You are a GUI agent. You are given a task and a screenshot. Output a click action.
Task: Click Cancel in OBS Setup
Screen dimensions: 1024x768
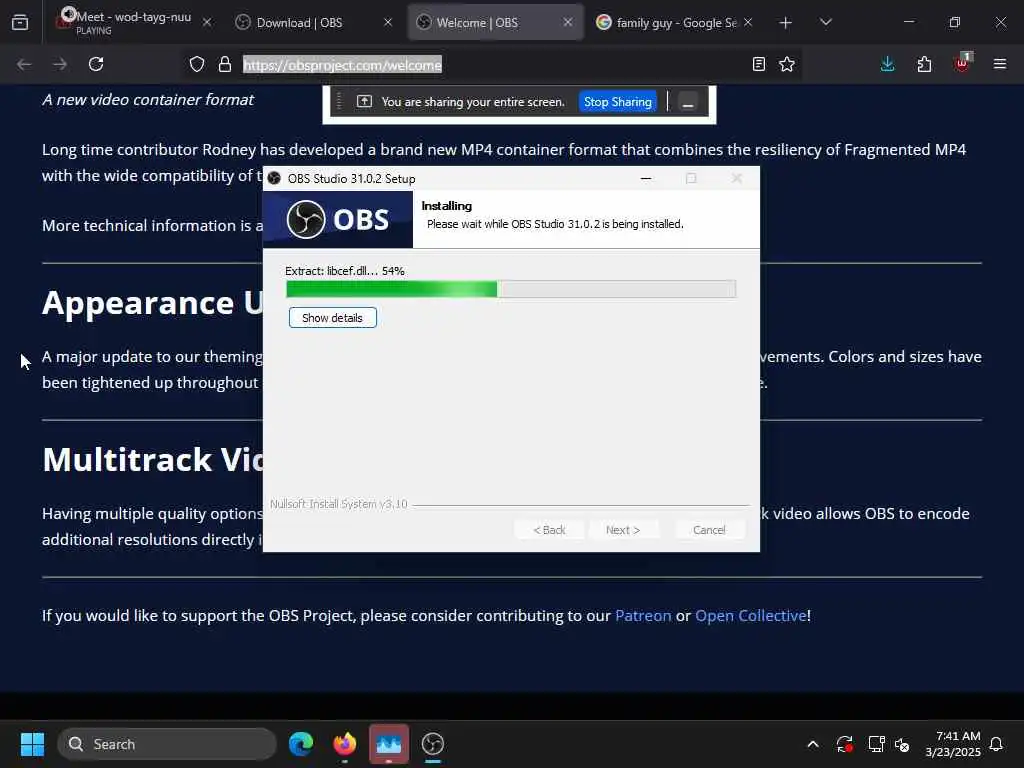pyautogui.click(x=709, y=530)
